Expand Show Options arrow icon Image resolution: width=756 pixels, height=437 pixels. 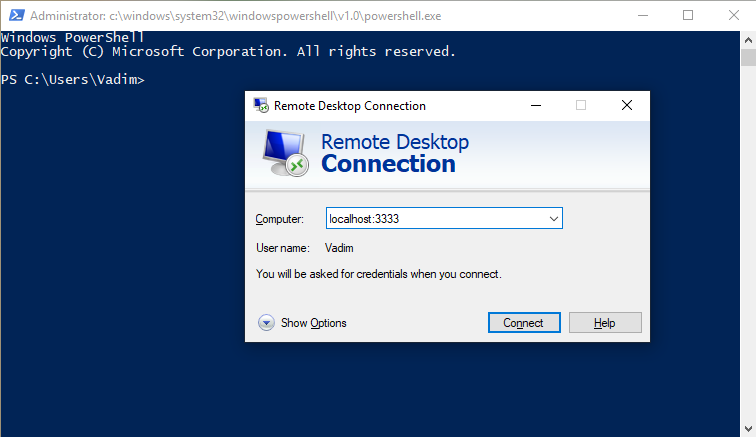point(266,323)
